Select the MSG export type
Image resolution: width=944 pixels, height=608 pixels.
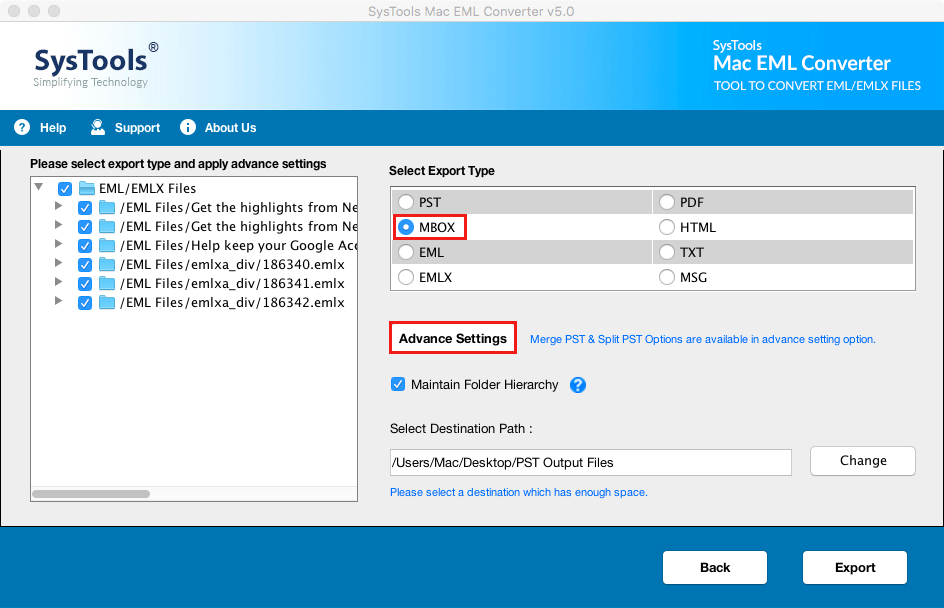click(666, 277)
